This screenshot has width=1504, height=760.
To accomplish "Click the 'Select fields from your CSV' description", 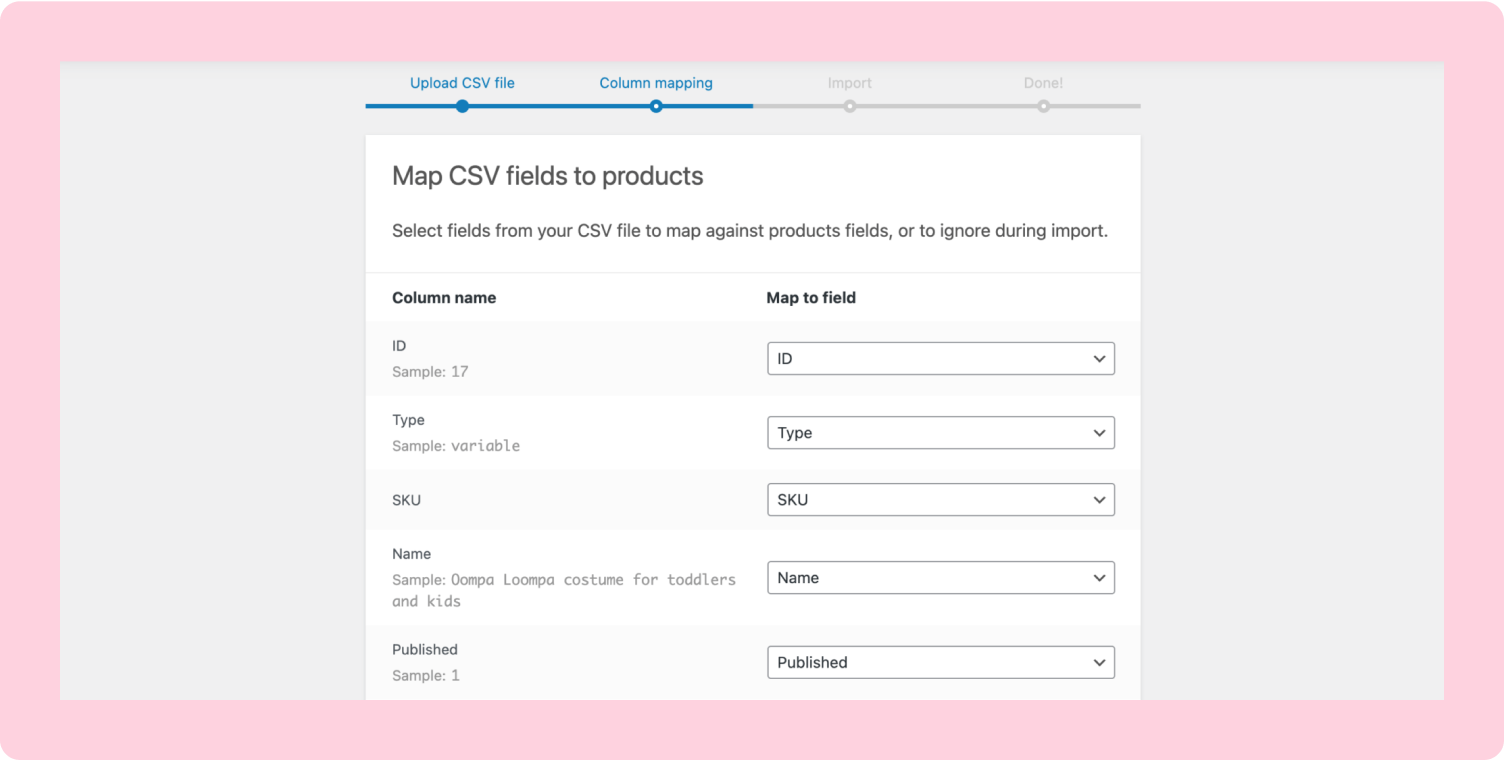I will point(750,231).
